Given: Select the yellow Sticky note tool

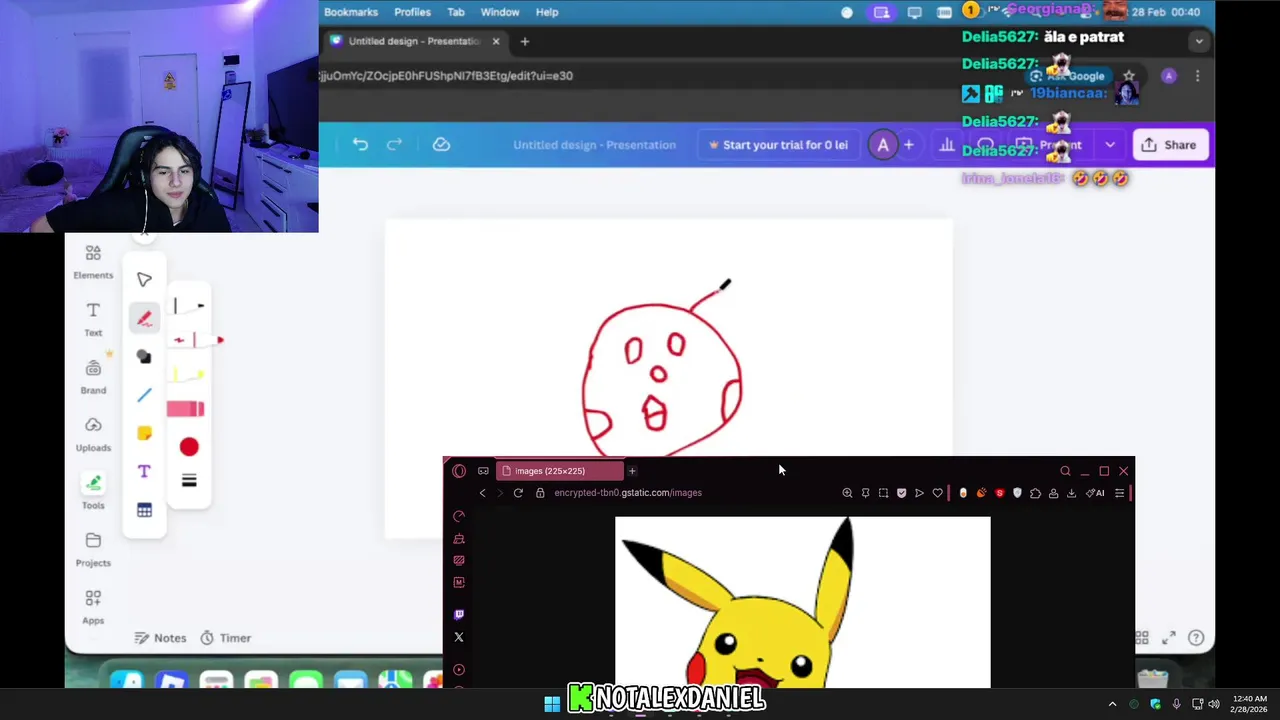Looking at the screenshot, I should click(144, 433).
